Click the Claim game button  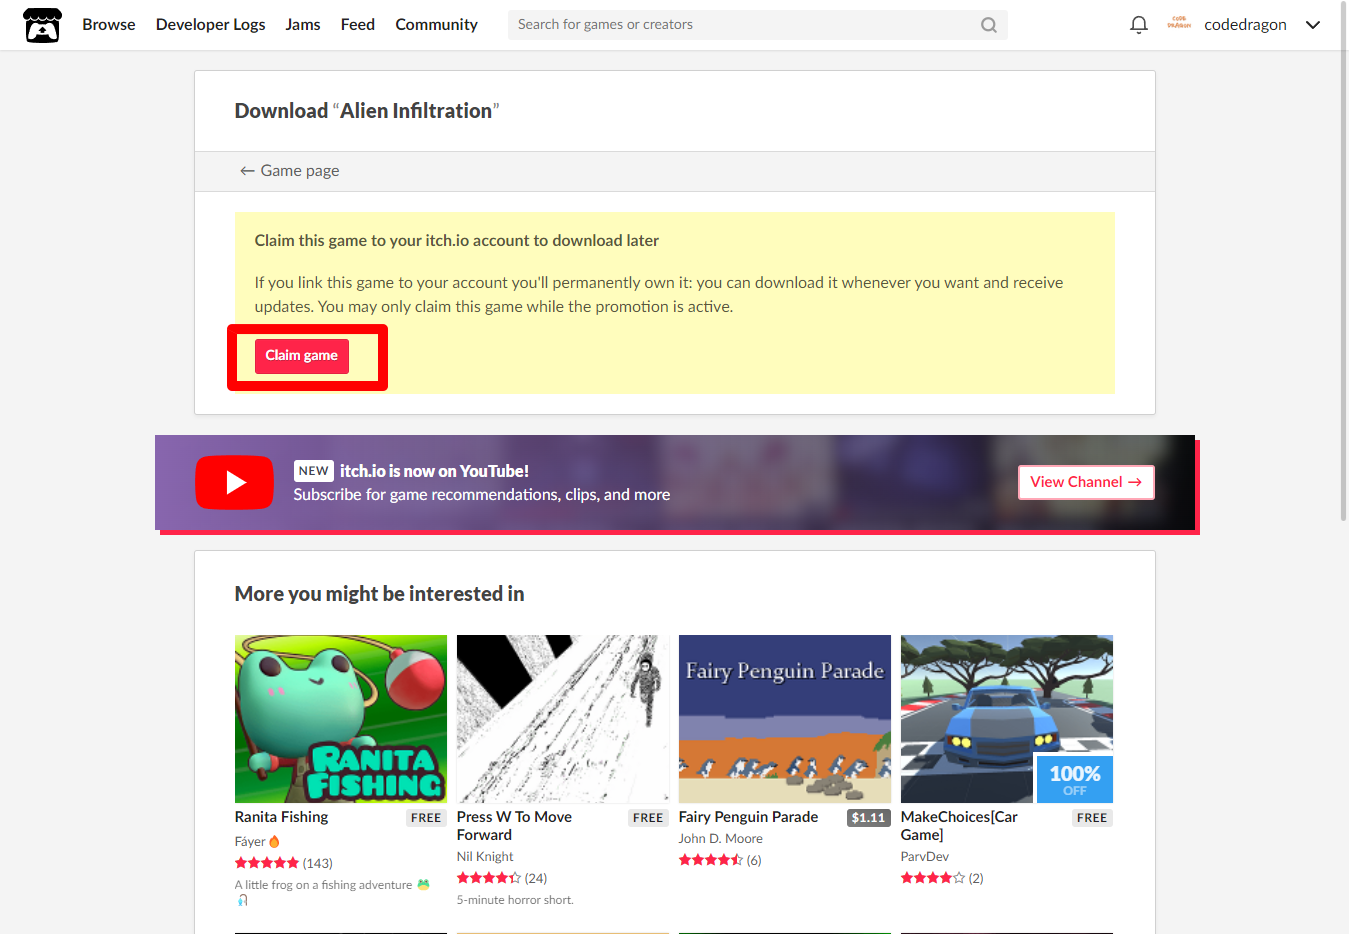(301, 356)
